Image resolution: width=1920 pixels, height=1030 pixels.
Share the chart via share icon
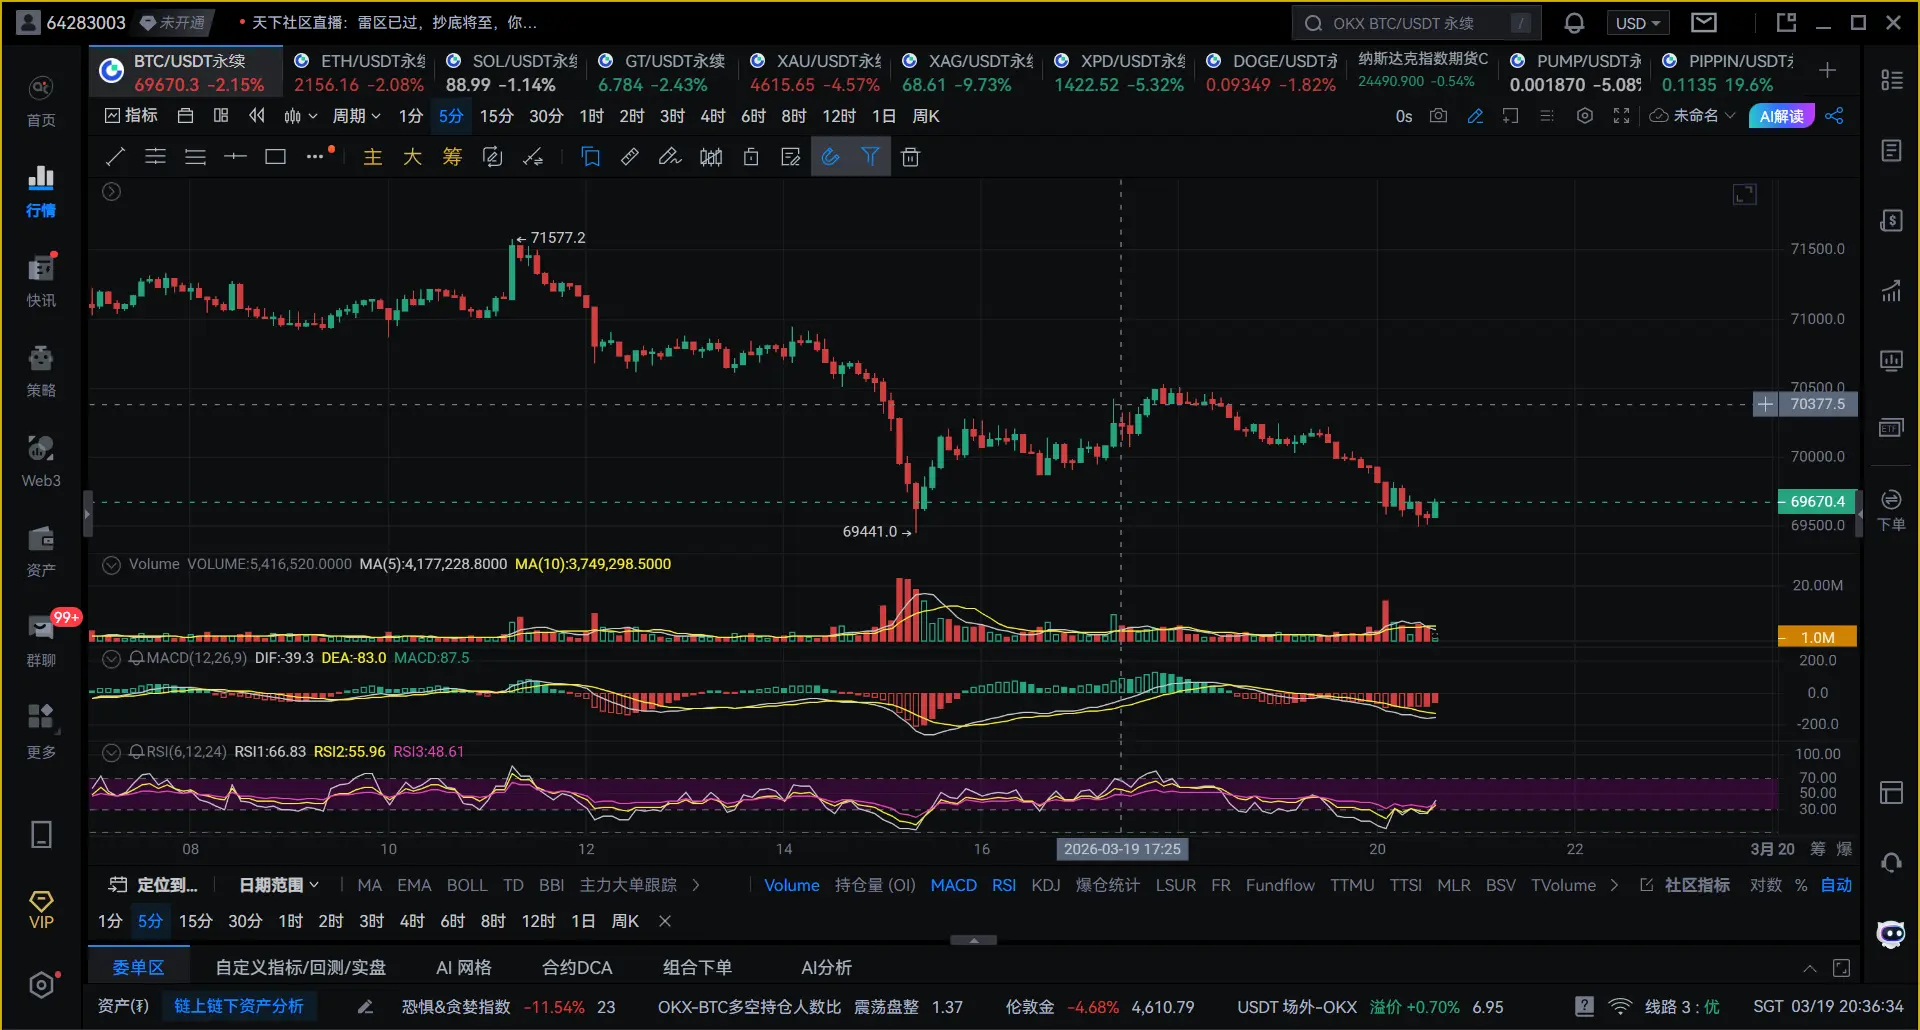[x=1834, y=116]
